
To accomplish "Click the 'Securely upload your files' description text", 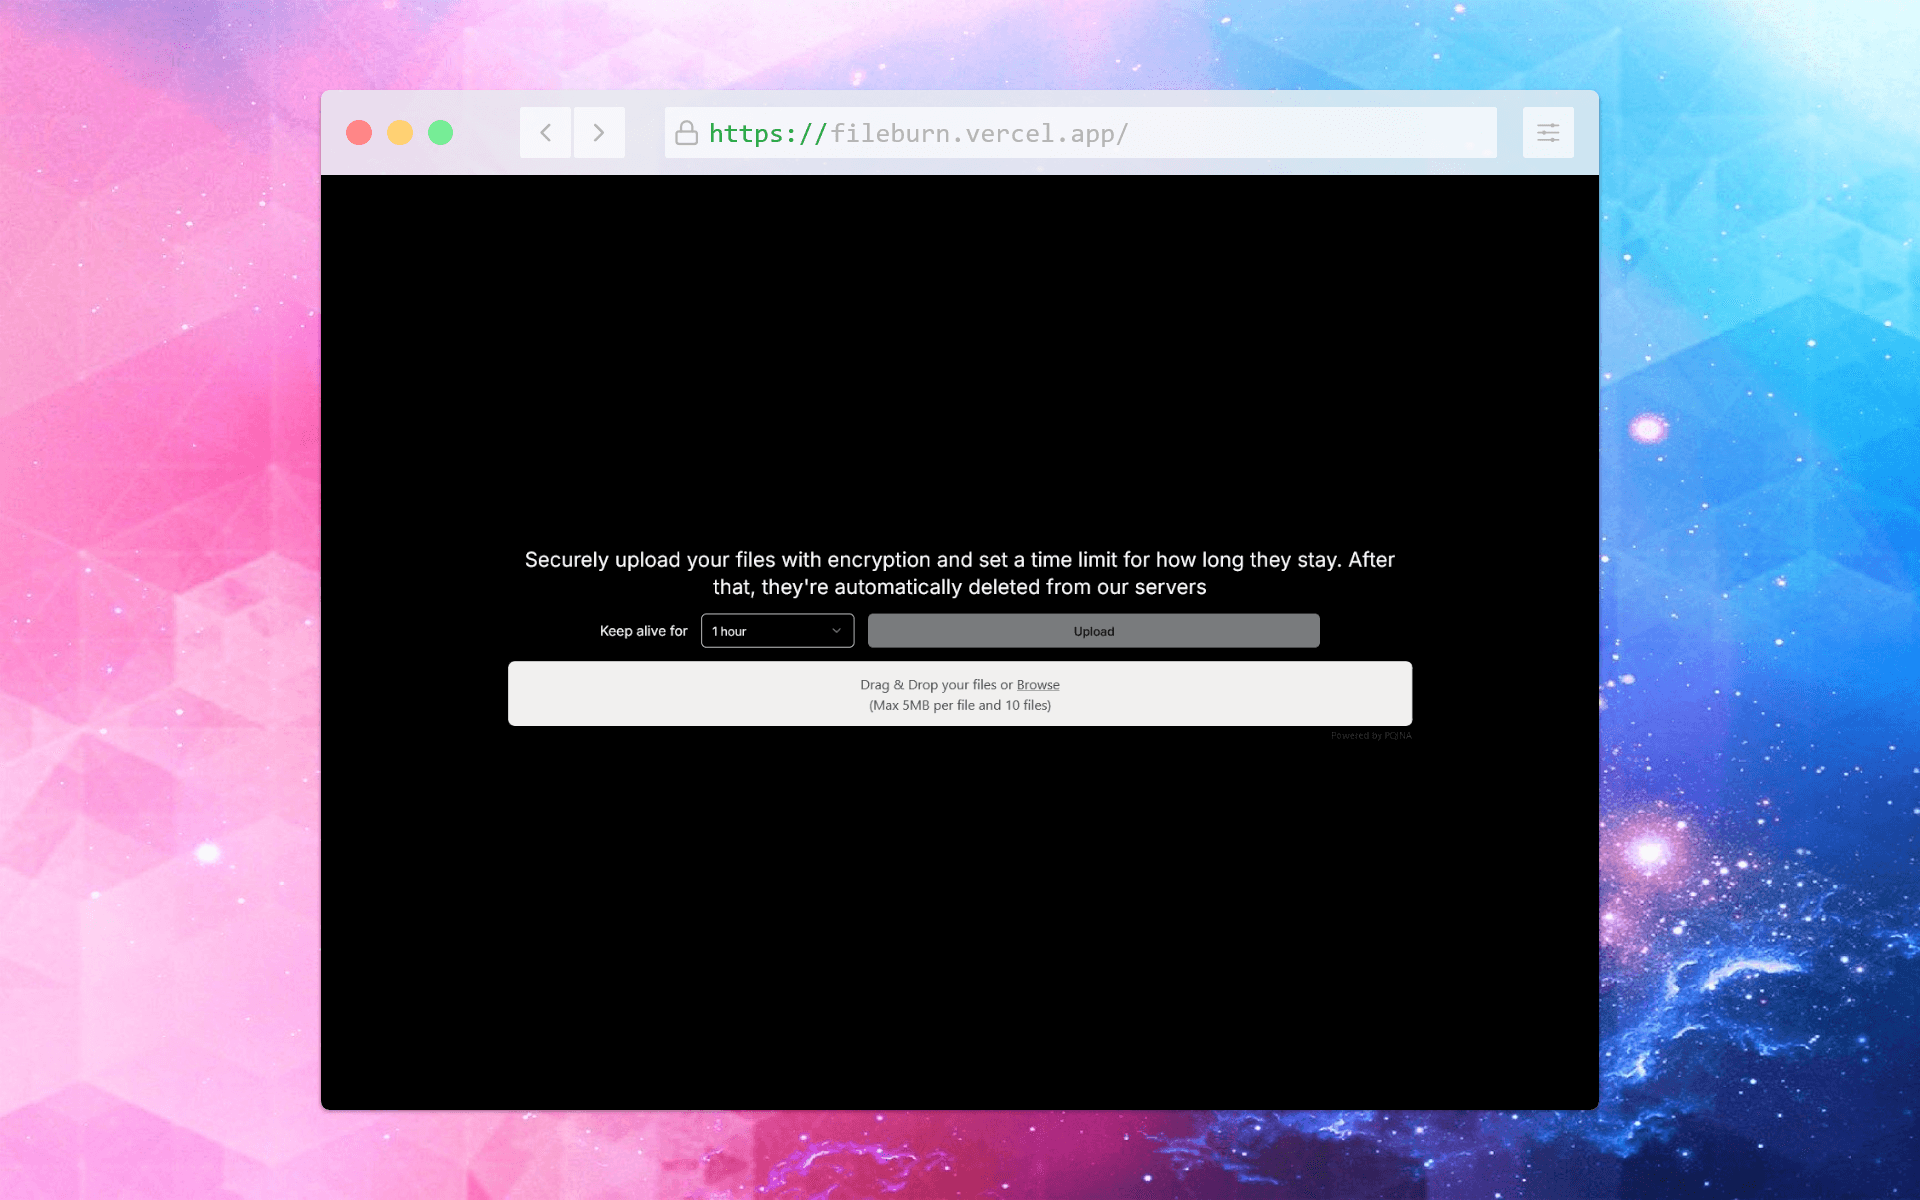I will (x=960, y=573).
